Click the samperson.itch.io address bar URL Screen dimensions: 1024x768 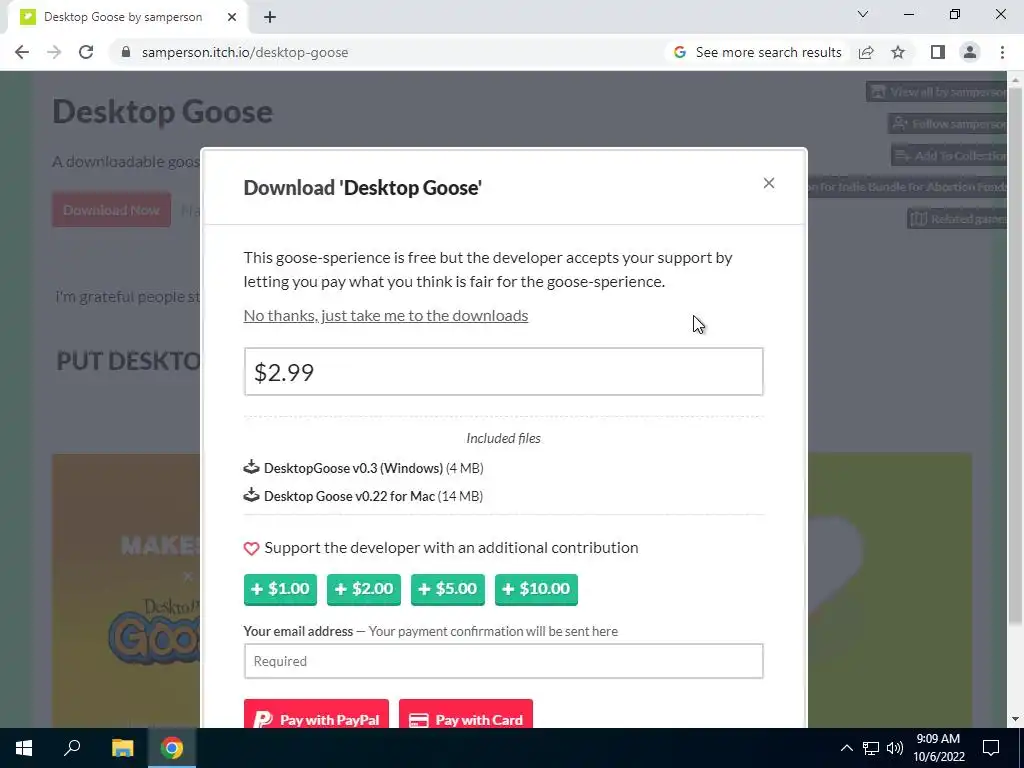(x=245, y=52)
